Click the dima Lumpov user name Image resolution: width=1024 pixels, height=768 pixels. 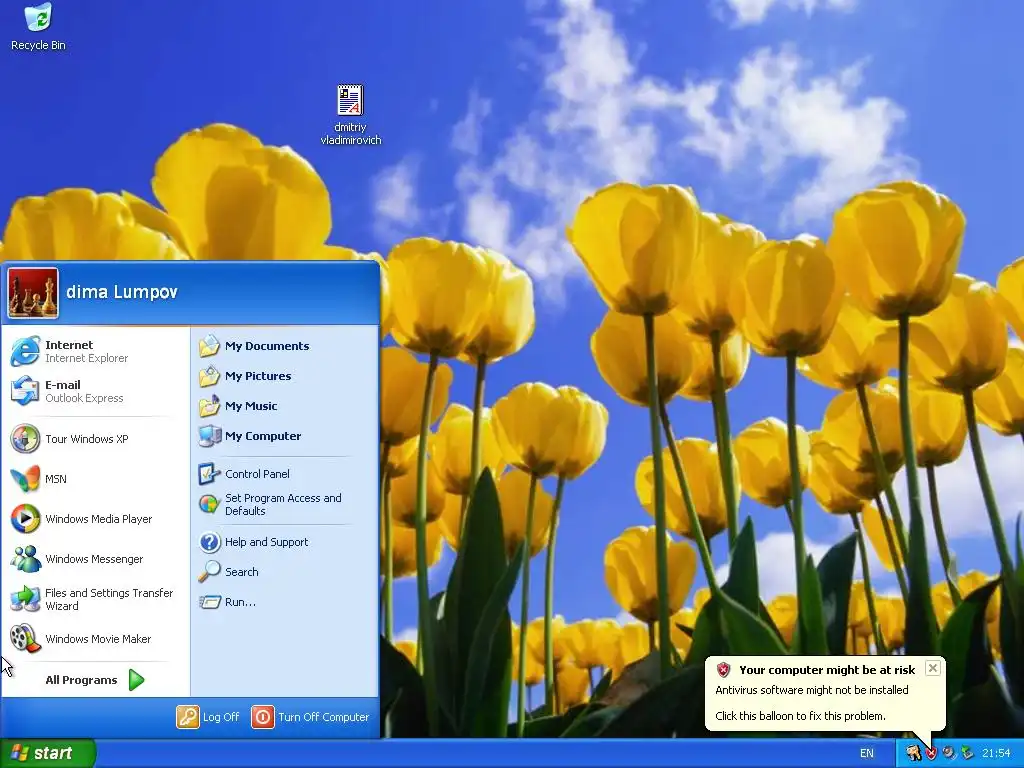click(121, 292)
